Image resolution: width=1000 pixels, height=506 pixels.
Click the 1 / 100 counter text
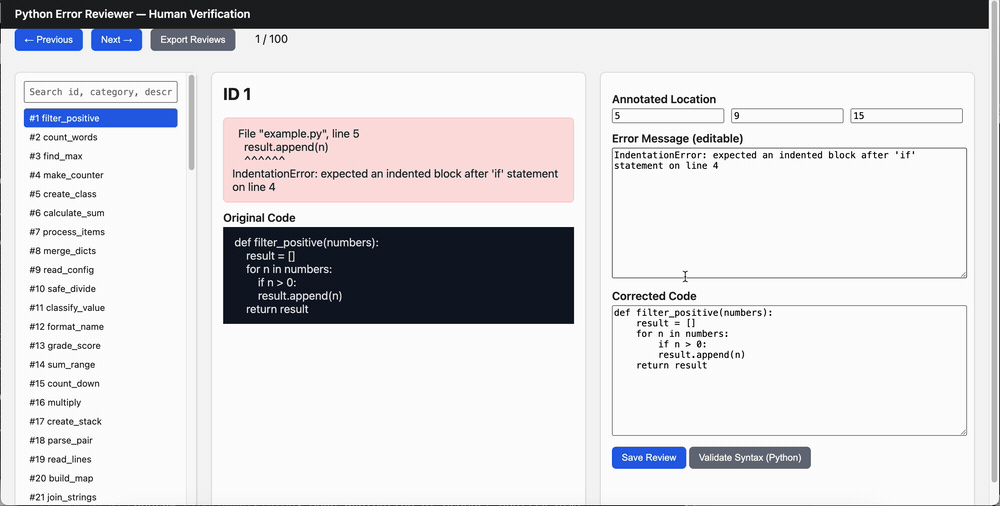point(271,39)
